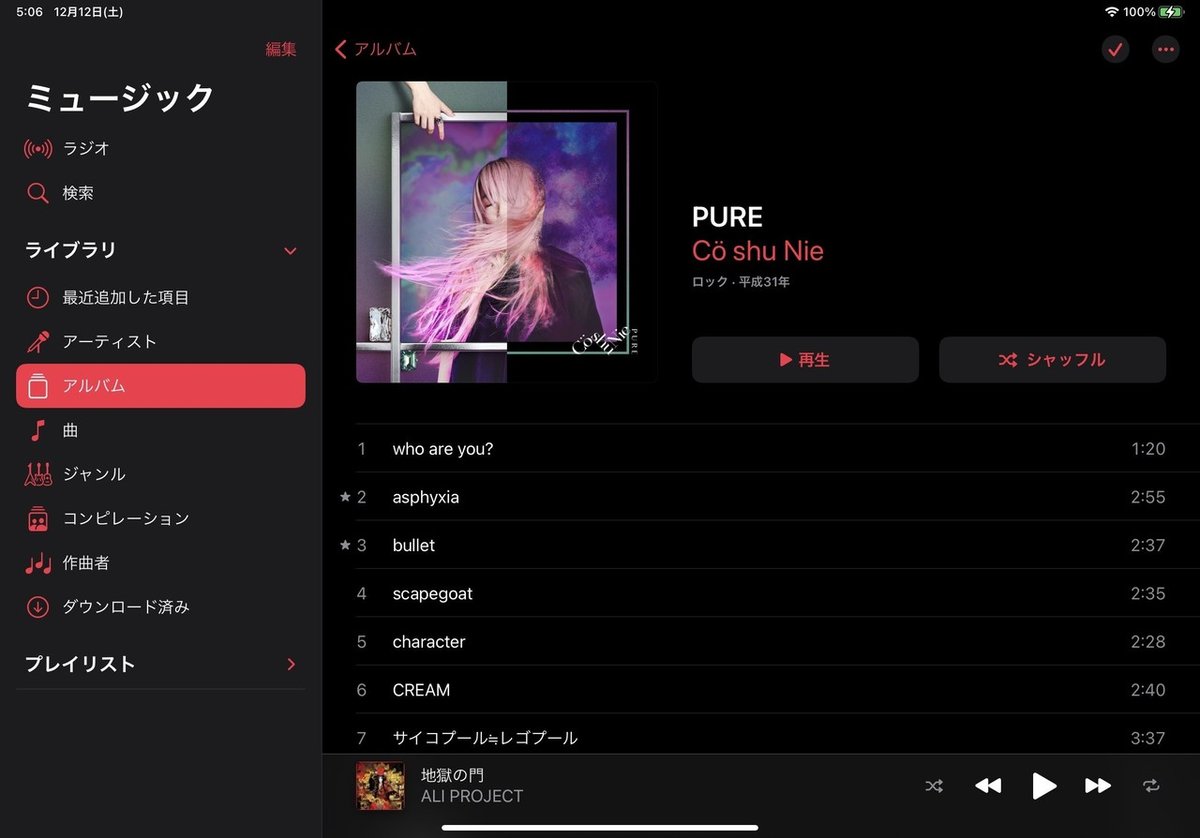Open the Cö shu Nie artist link
The image size is (1200, 838).
757,251
